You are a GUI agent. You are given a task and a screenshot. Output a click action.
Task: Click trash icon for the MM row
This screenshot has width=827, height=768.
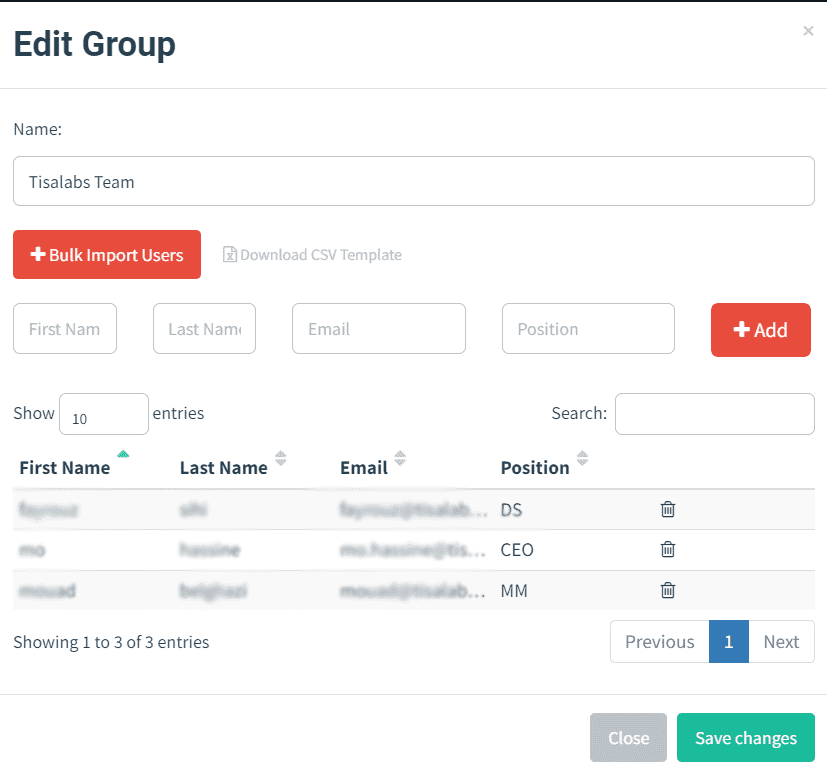pyautogui.click(x=668, y=590)
